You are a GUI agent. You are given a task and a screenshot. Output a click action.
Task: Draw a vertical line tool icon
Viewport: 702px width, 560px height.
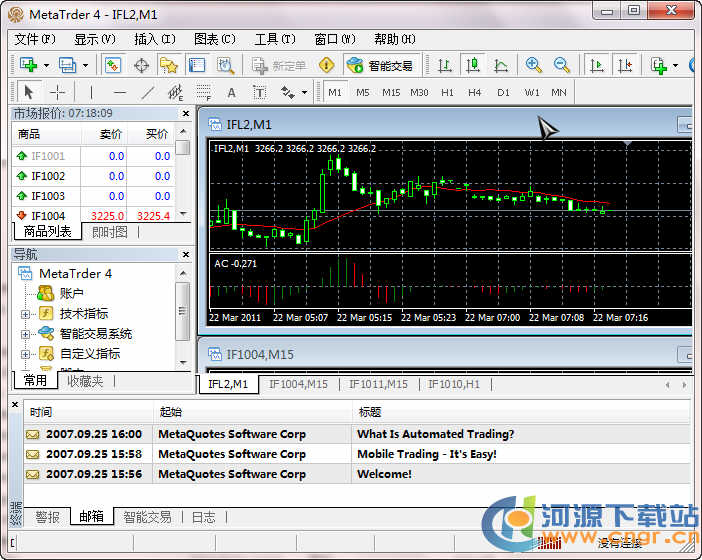[92, 92]
